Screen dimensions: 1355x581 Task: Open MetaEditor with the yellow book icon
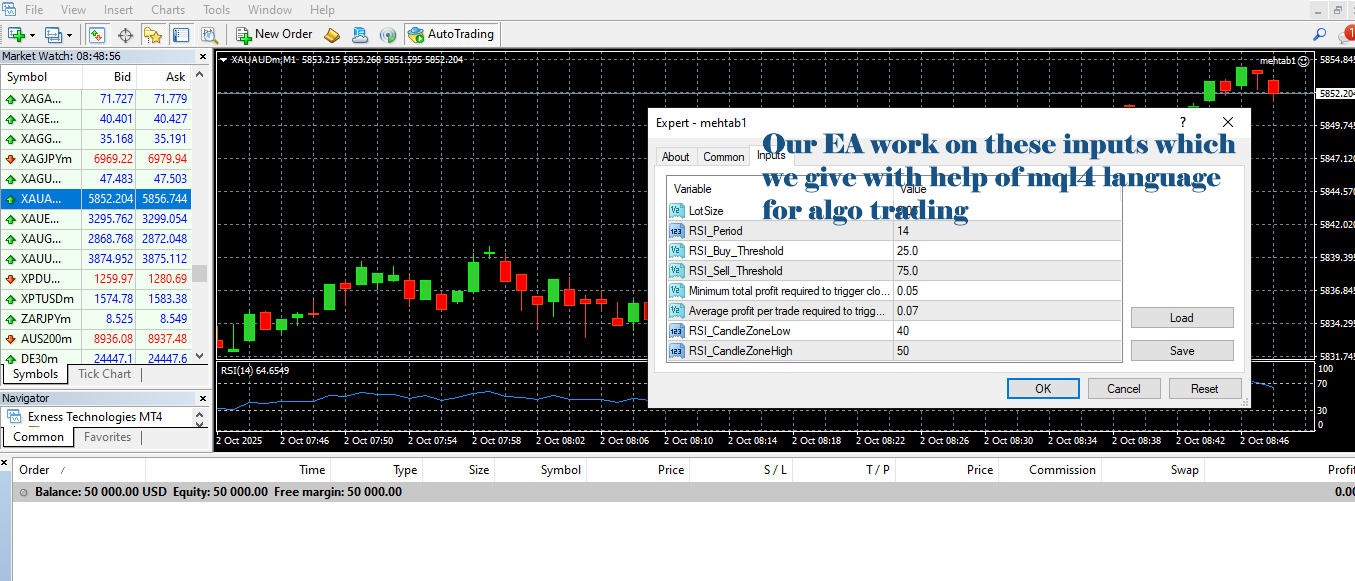(332, 34)
